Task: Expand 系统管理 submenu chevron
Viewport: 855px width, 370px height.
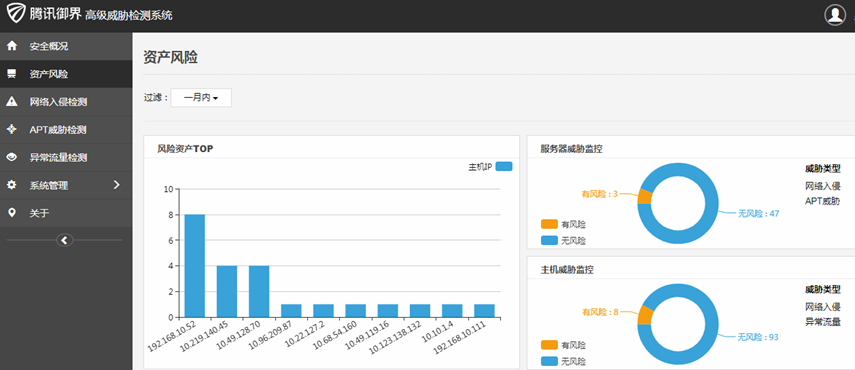Action: [116, 185]
